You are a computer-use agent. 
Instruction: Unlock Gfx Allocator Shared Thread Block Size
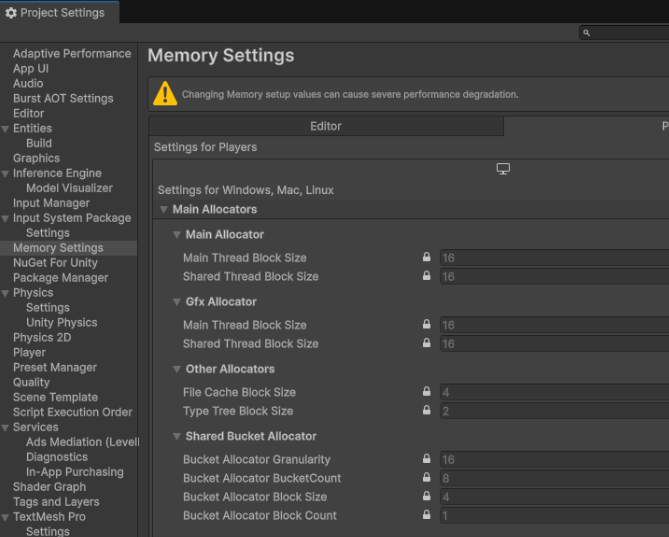[427, 344]
